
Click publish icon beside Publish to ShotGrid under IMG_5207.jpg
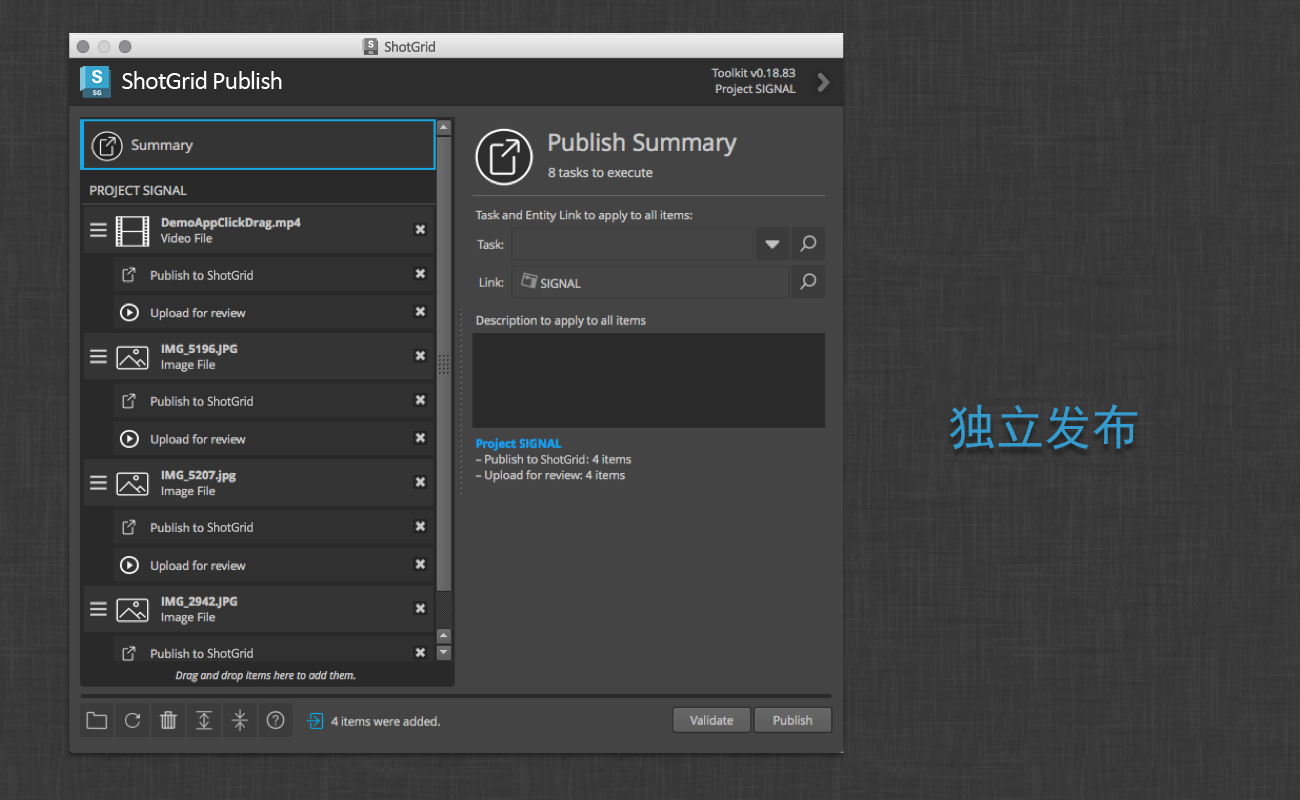tap(129, 527)
